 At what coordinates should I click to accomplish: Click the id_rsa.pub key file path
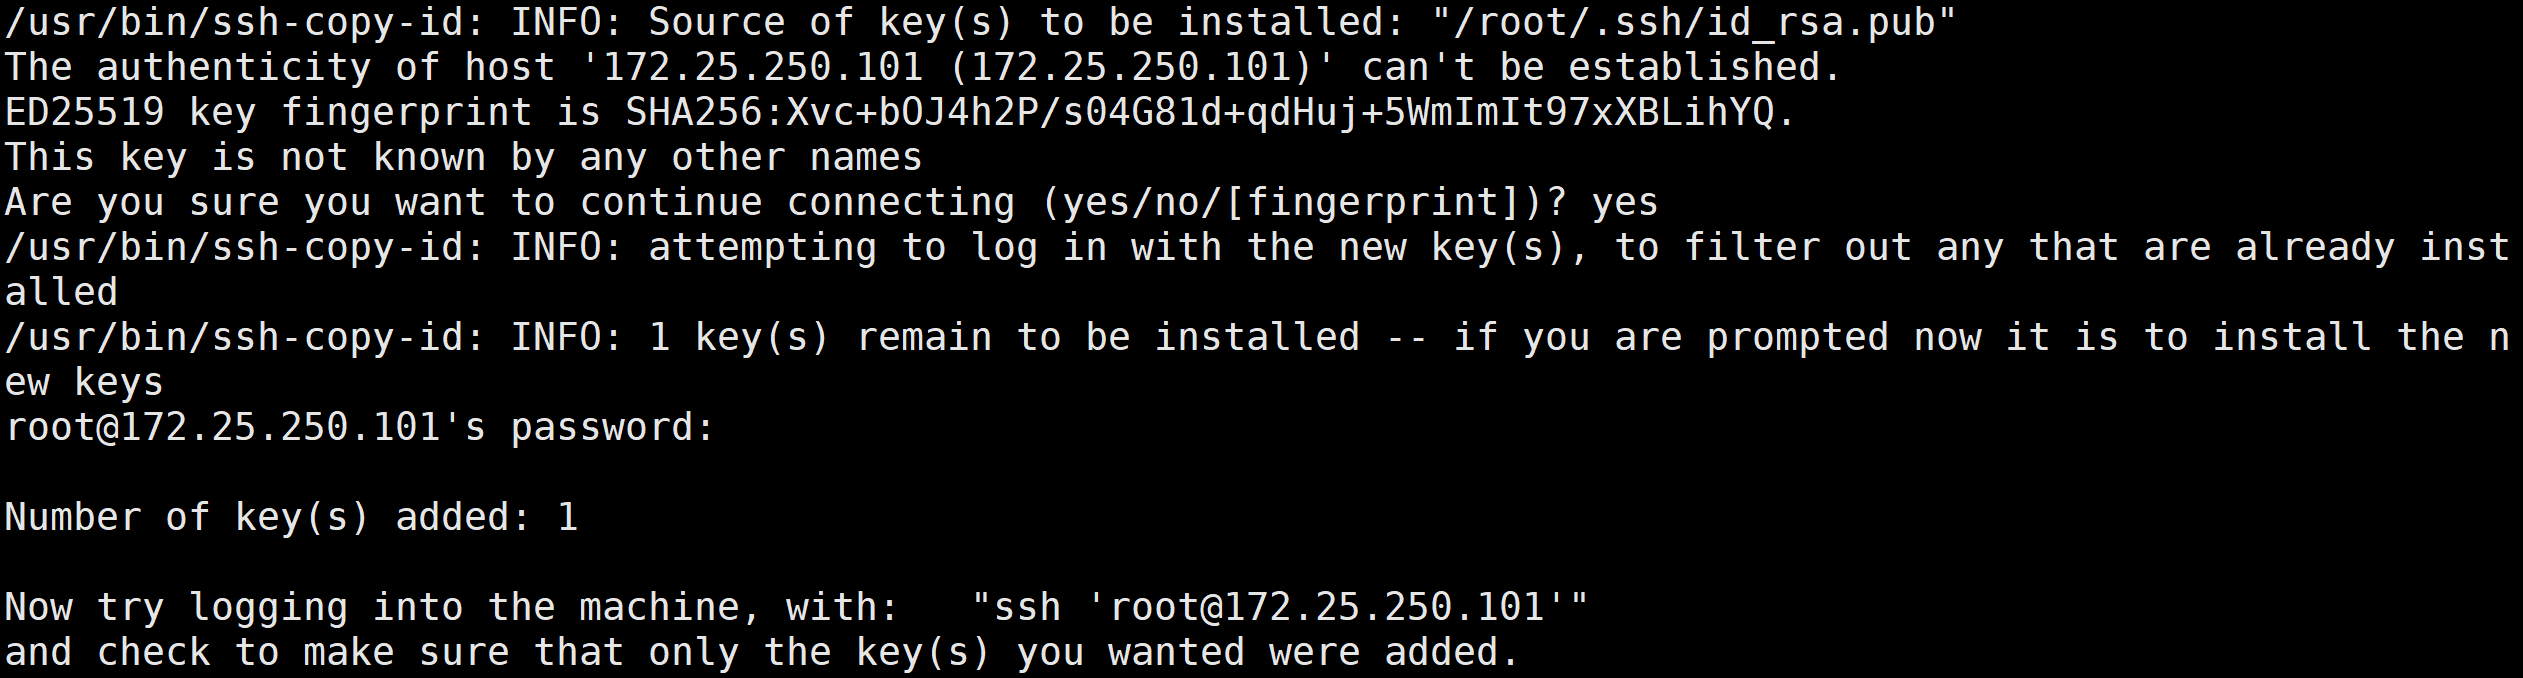[x=1694, y=23]
